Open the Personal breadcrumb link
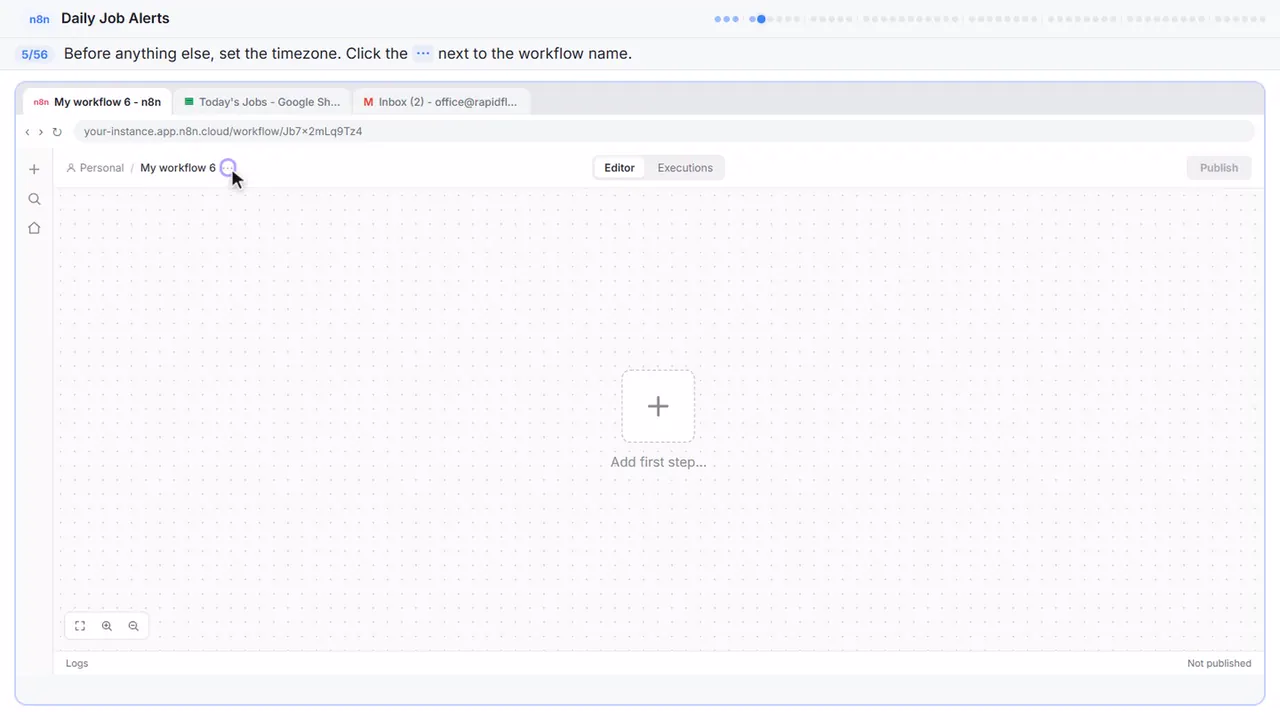 tap(95, 168)
